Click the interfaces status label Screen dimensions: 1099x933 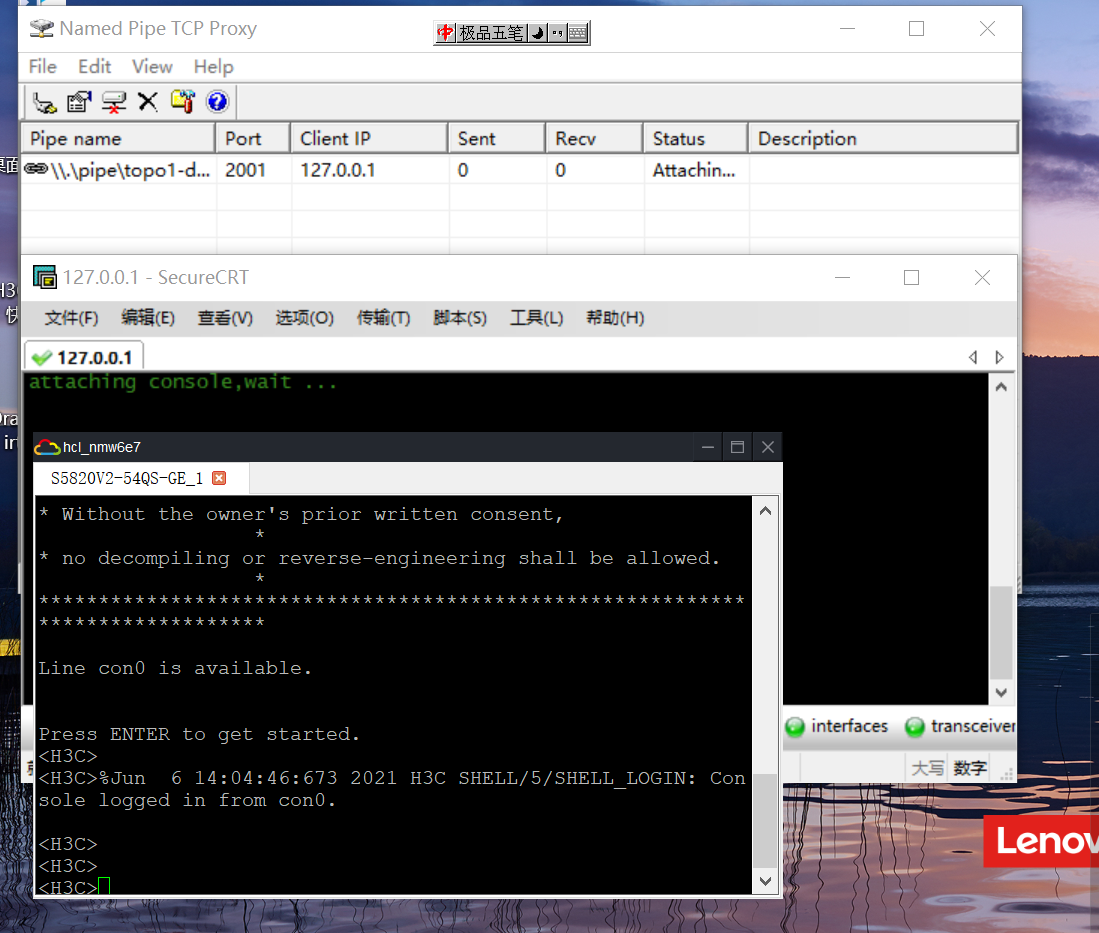(x=849, y=726)
